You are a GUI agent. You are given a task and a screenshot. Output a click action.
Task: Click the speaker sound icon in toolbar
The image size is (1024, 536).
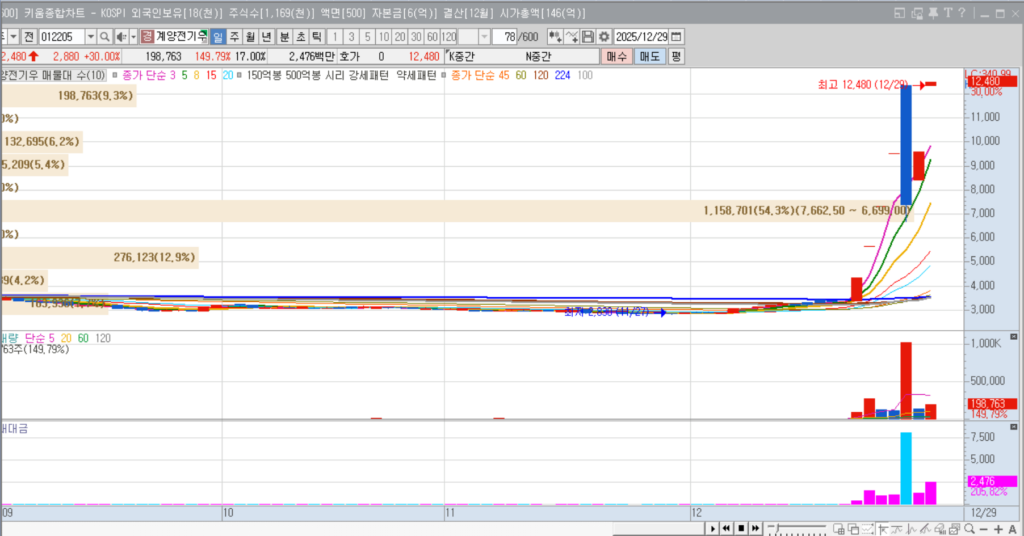pos(119,36)
